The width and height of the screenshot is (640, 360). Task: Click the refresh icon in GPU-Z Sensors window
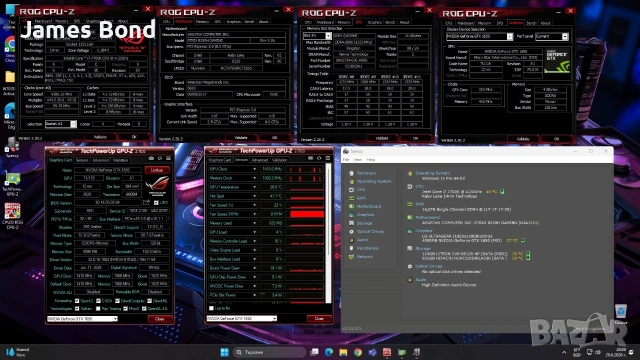point(319,158)
